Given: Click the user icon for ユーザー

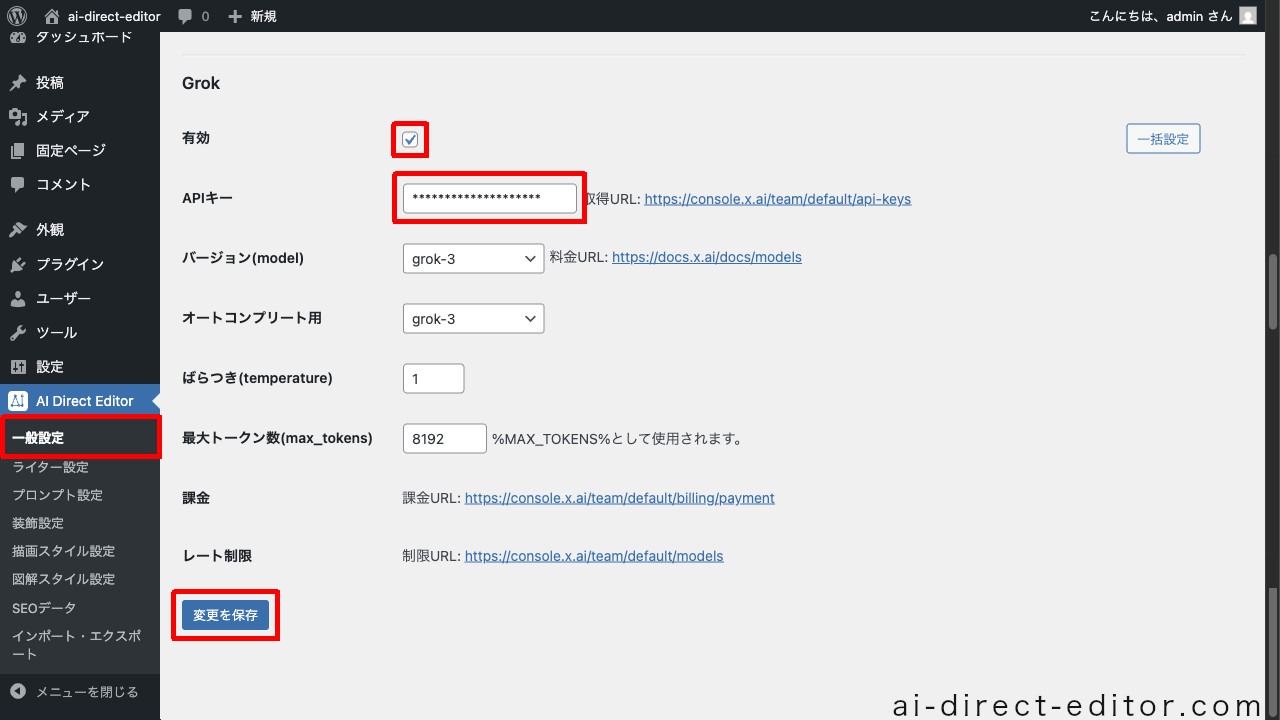Looking at the screenshot, I should [18, 298].
